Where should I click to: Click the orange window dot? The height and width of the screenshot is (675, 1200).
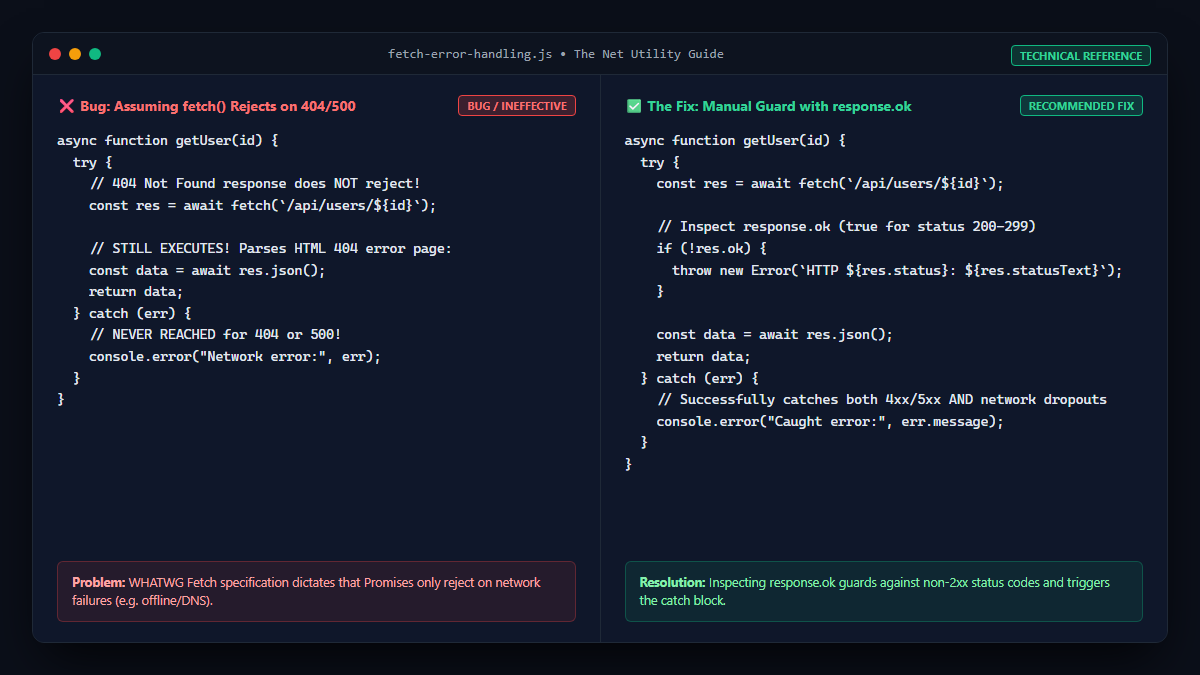tap(75, 54)
